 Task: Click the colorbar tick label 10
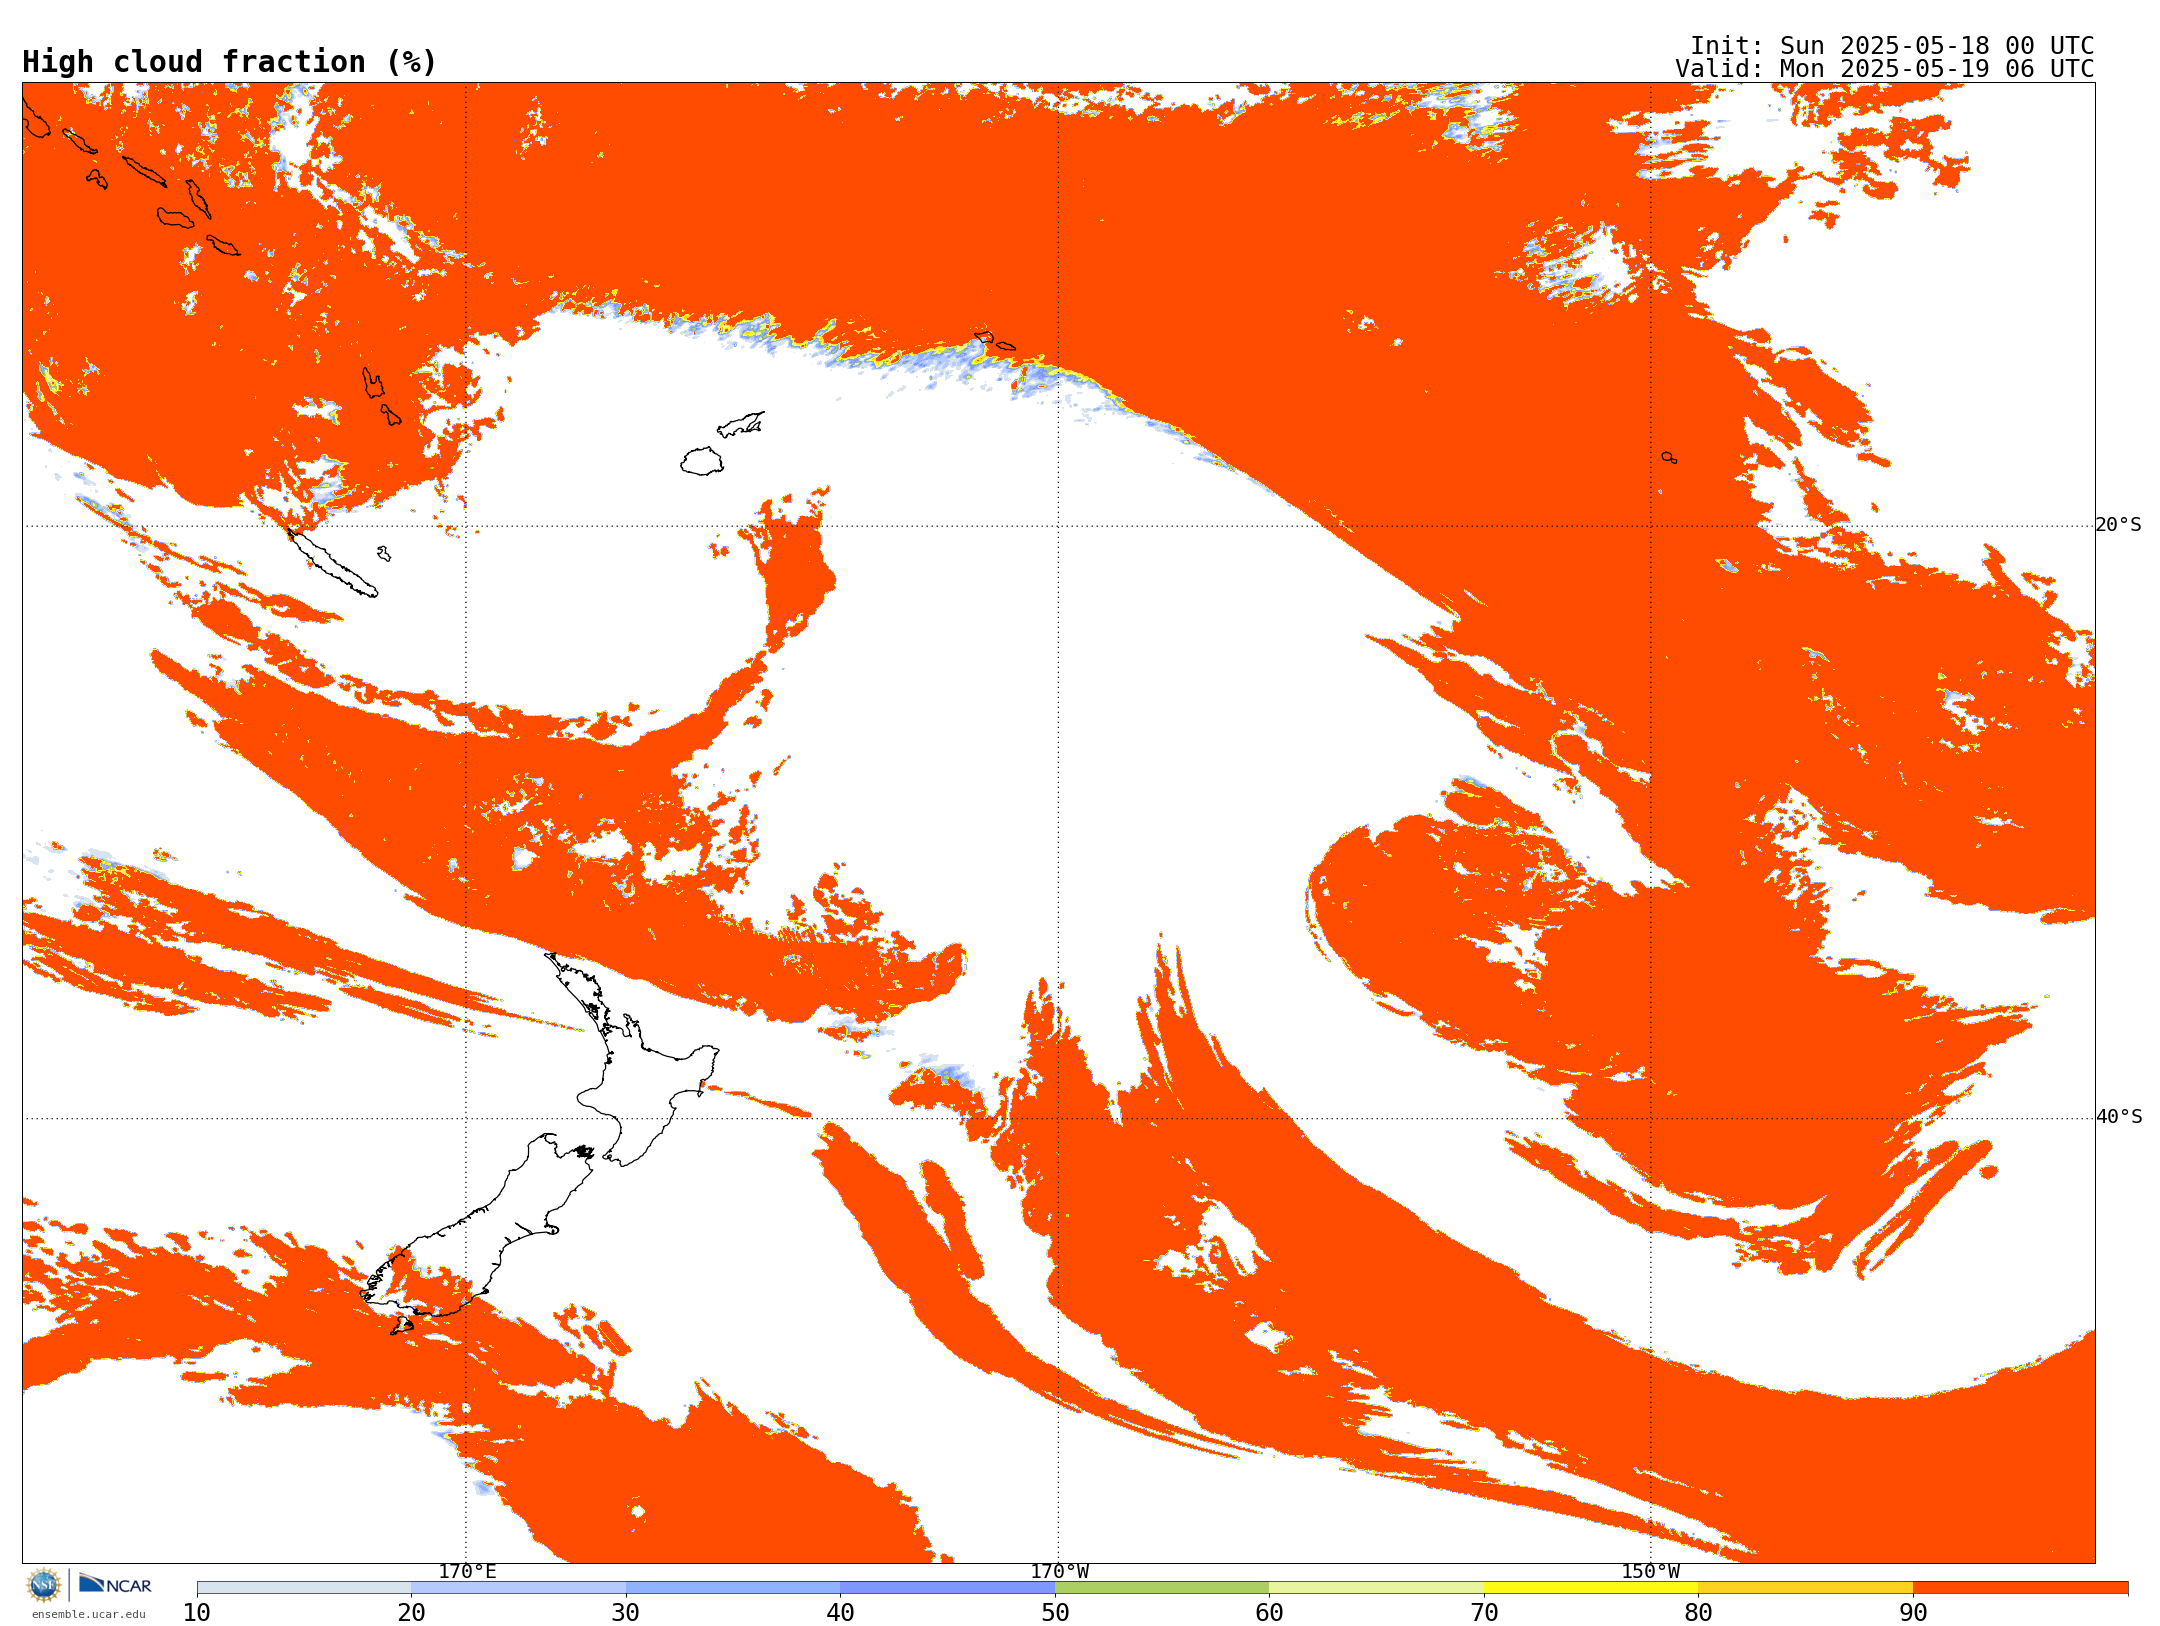(197, 1612)
